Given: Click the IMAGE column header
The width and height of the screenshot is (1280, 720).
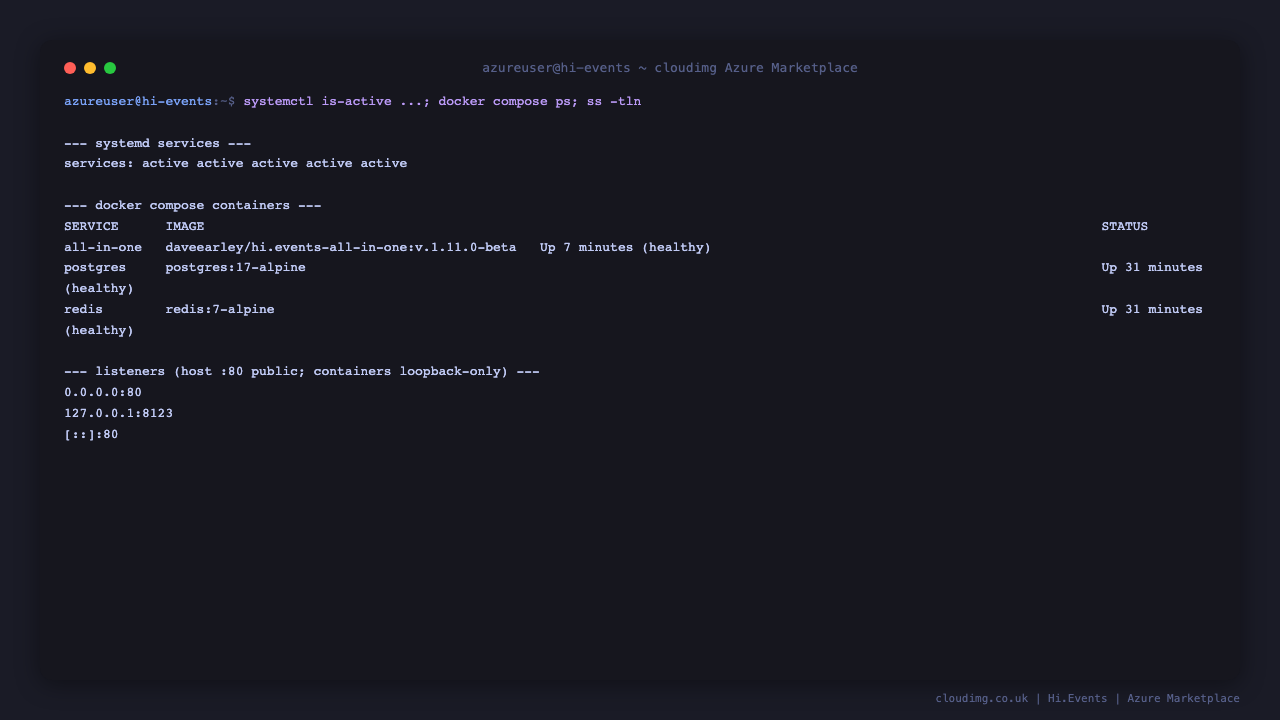Looking at the screenshot, I should point(185,226).
